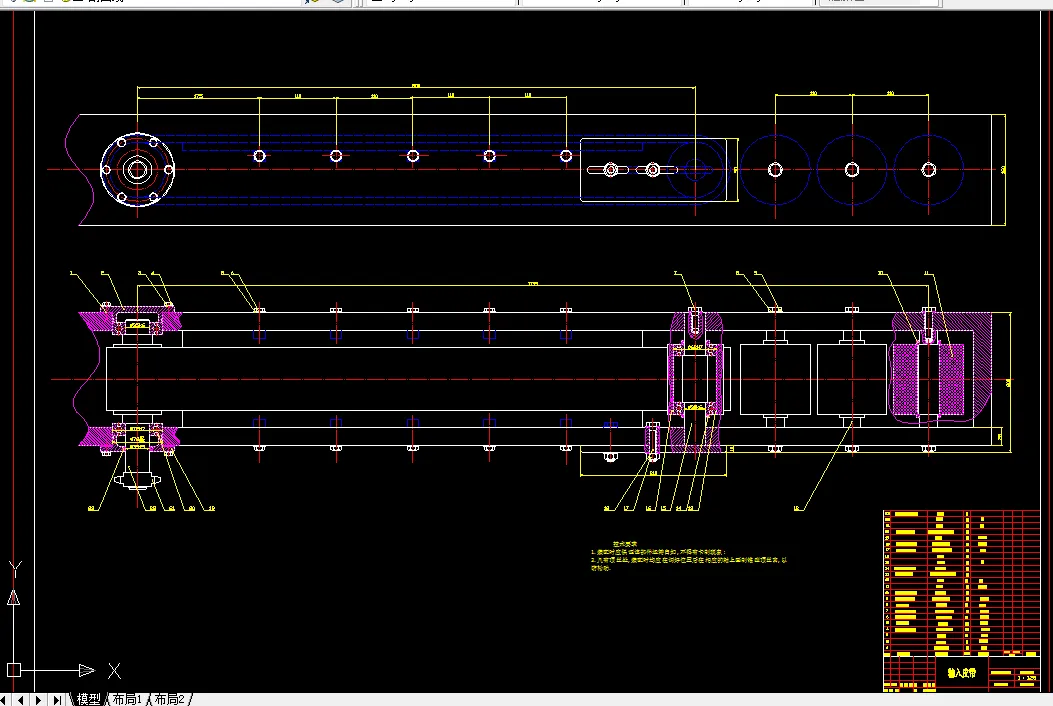Open the 布局1 layout tab
This screenshot has width=1053, height=706.
point(127,699)
